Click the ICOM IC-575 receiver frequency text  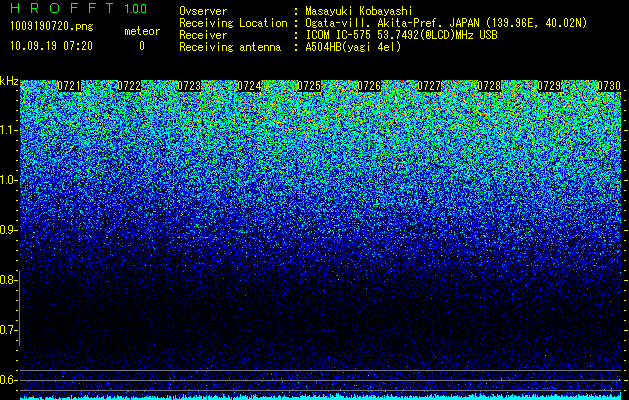pos(401,35)
